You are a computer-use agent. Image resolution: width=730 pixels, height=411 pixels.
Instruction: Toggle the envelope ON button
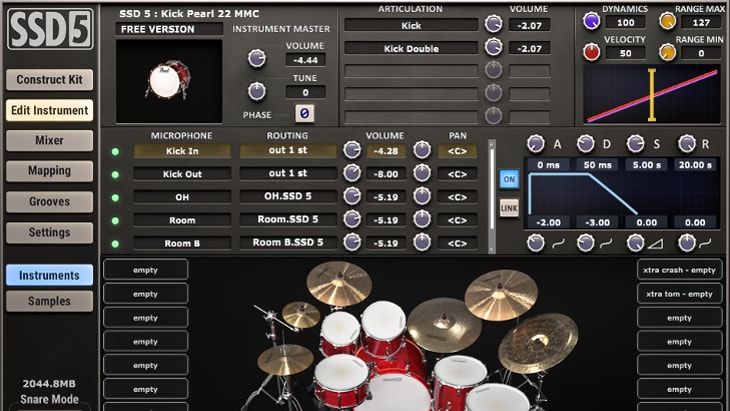[x=509, y=179]
